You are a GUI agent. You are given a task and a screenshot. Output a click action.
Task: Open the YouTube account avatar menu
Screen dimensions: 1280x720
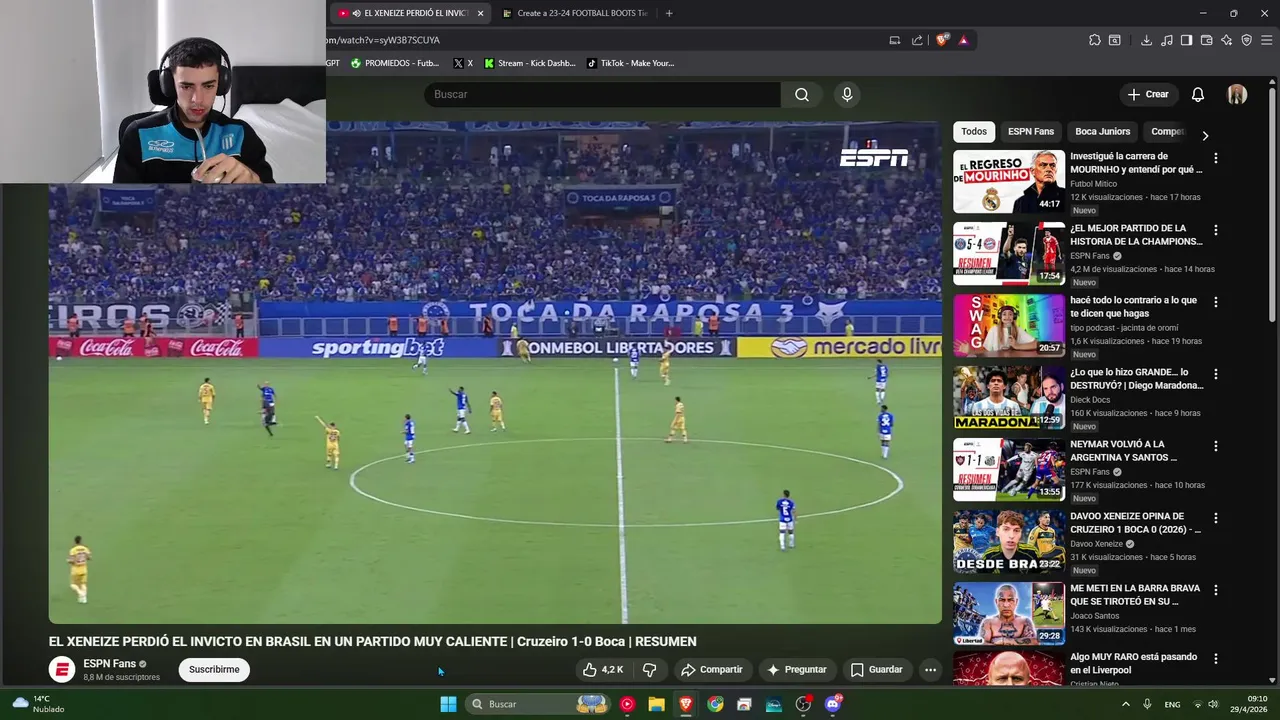coord(1237,94)
